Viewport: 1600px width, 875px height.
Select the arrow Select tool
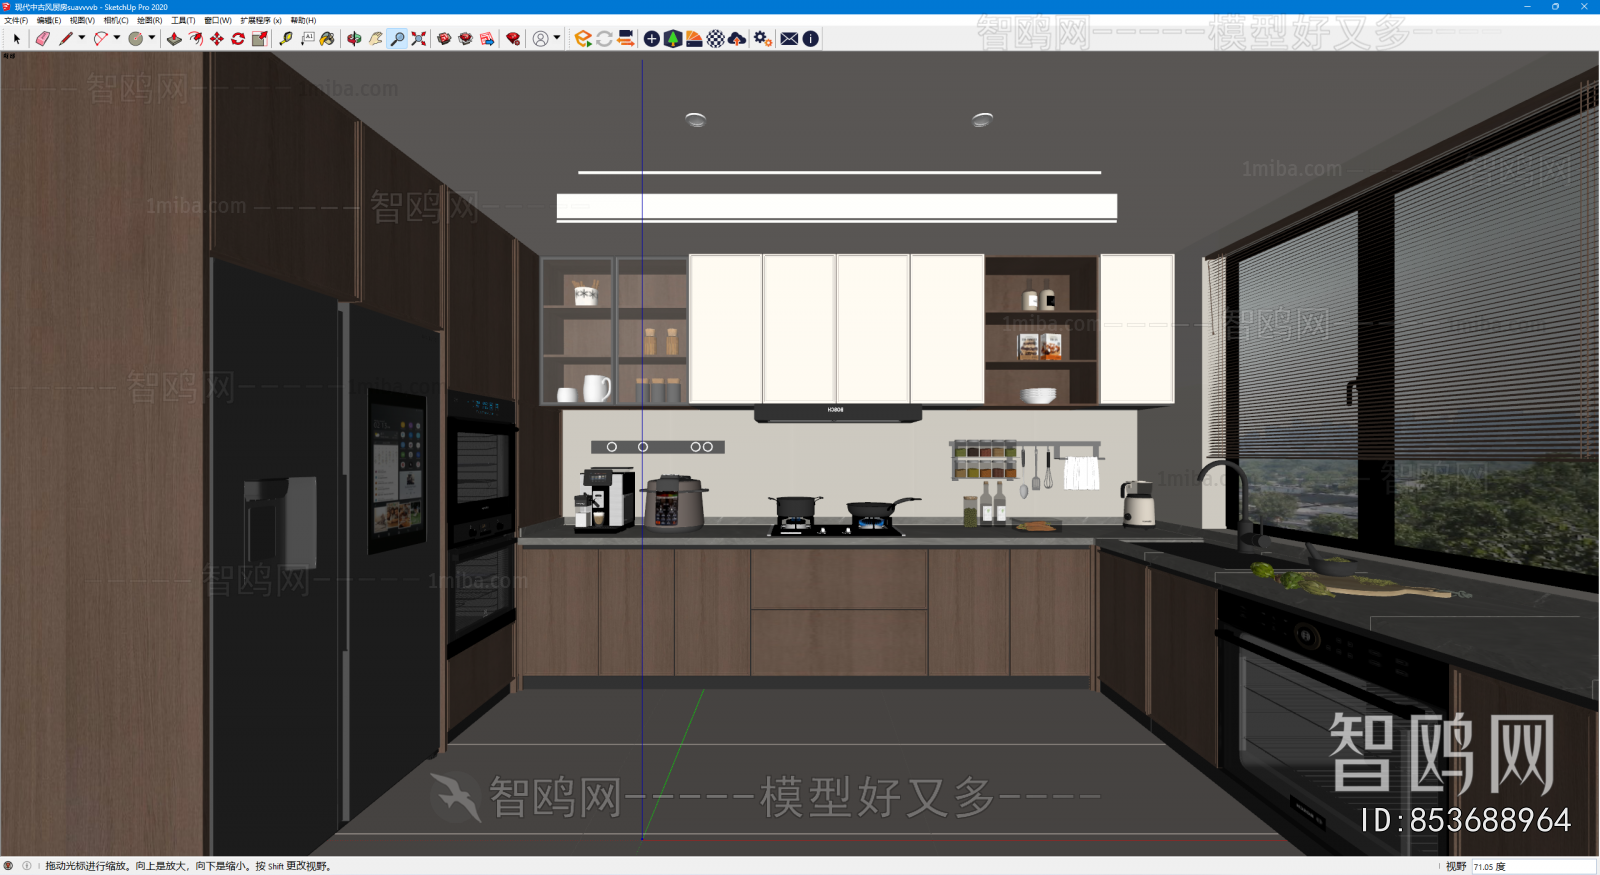16,39
